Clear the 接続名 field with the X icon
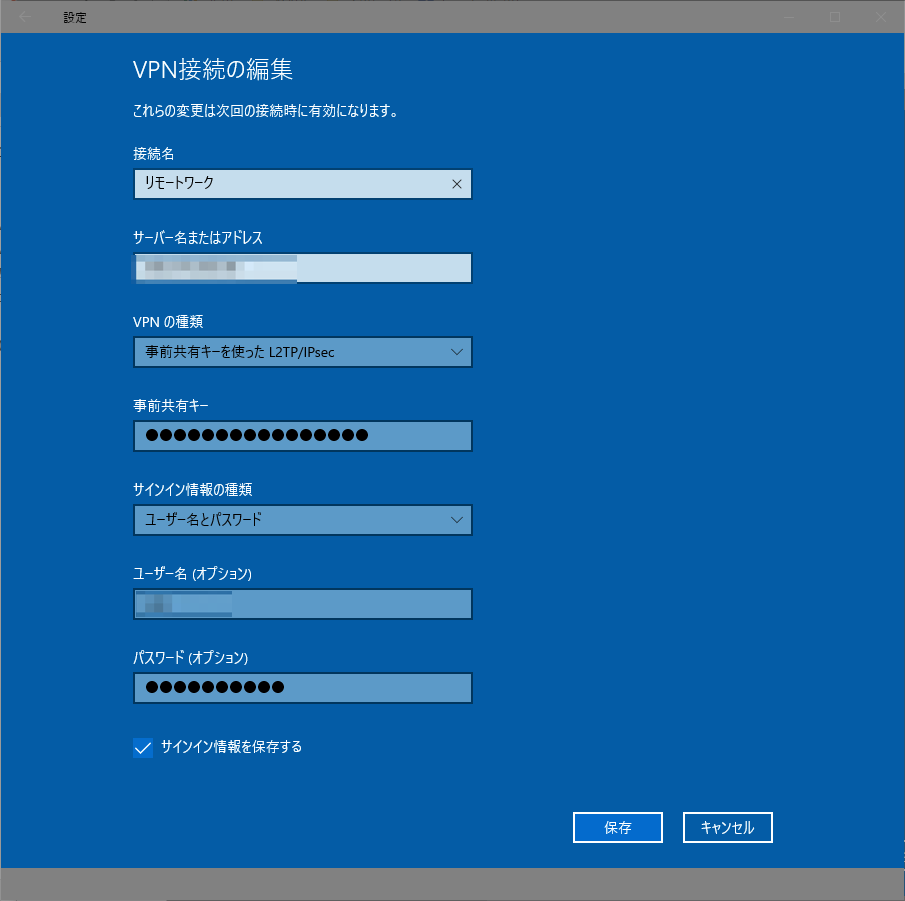The width and height of the screenshot is (905, 901). pos(457,184)
